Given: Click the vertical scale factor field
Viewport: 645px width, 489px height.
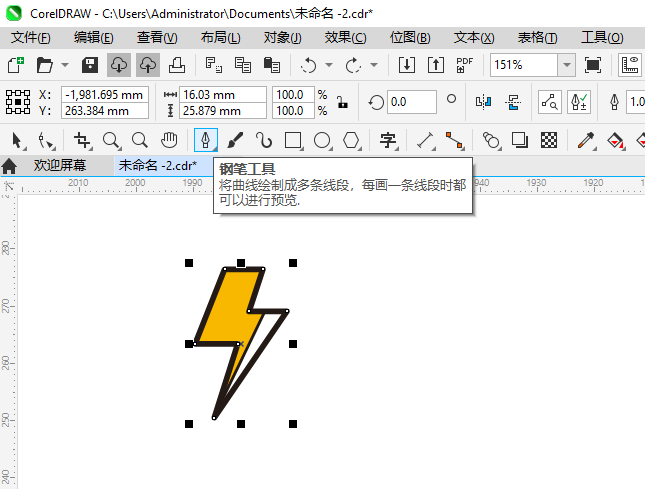Looking at the screenshot, I should [293, 111].
